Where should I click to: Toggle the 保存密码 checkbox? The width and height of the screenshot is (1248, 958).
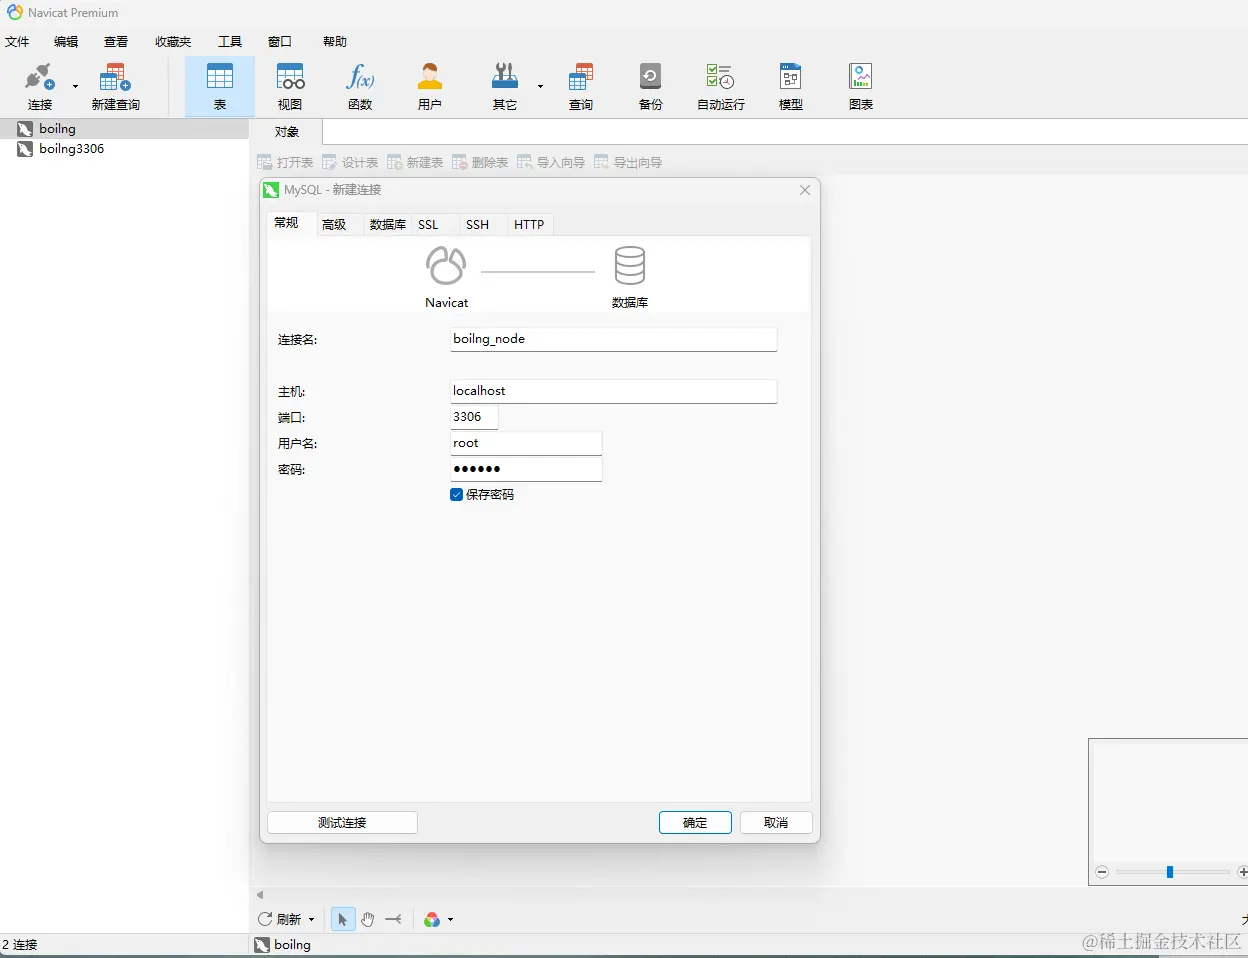tap(457, 495)
